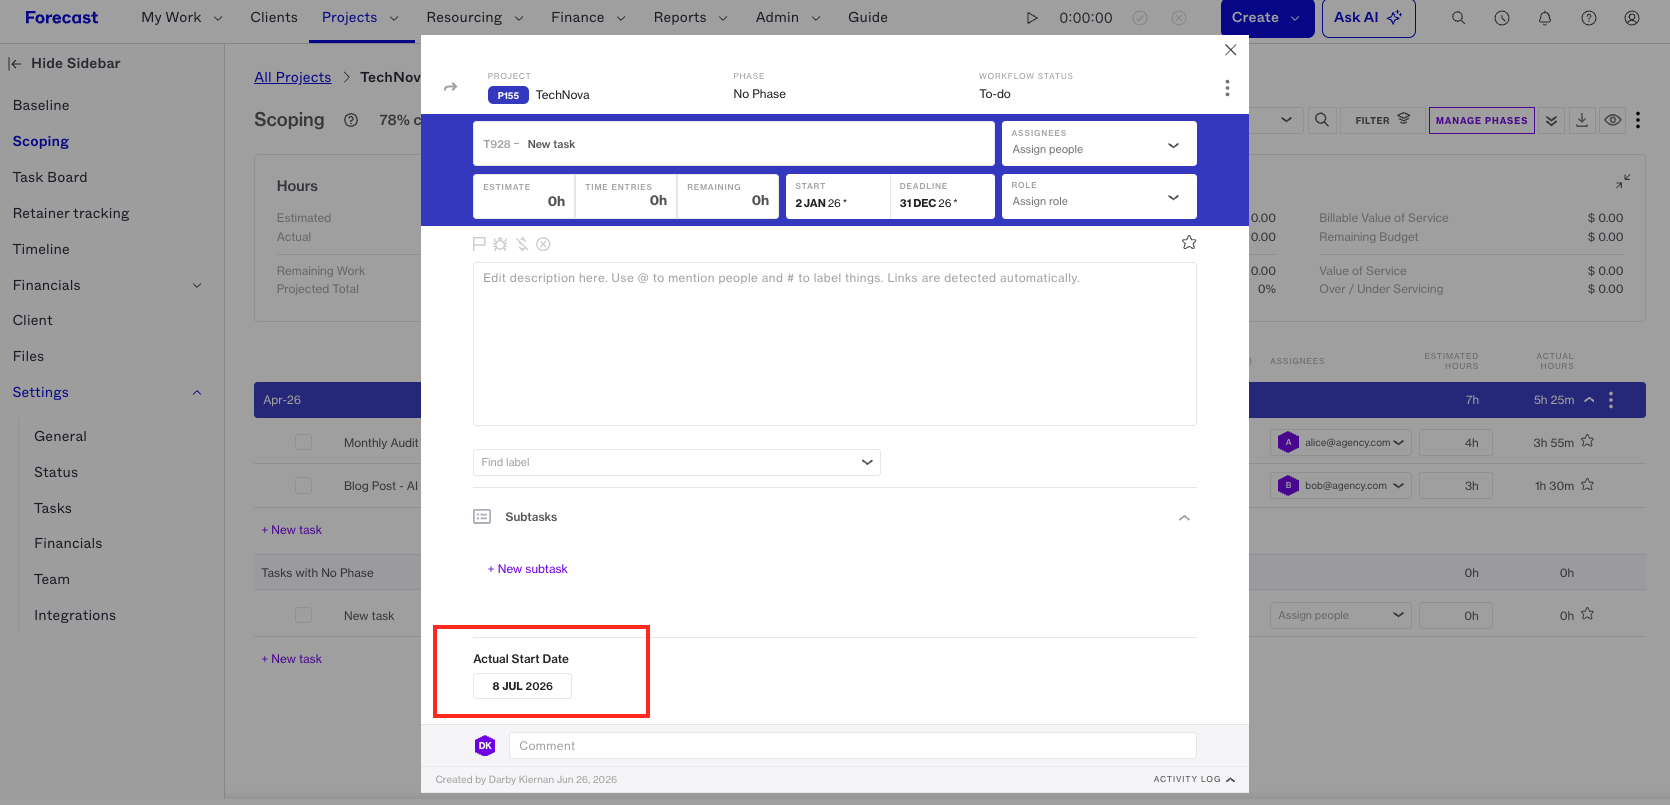Open the Resourcing menu
The width and height of the screenshot is (1670, 805).
coord(475,18)
